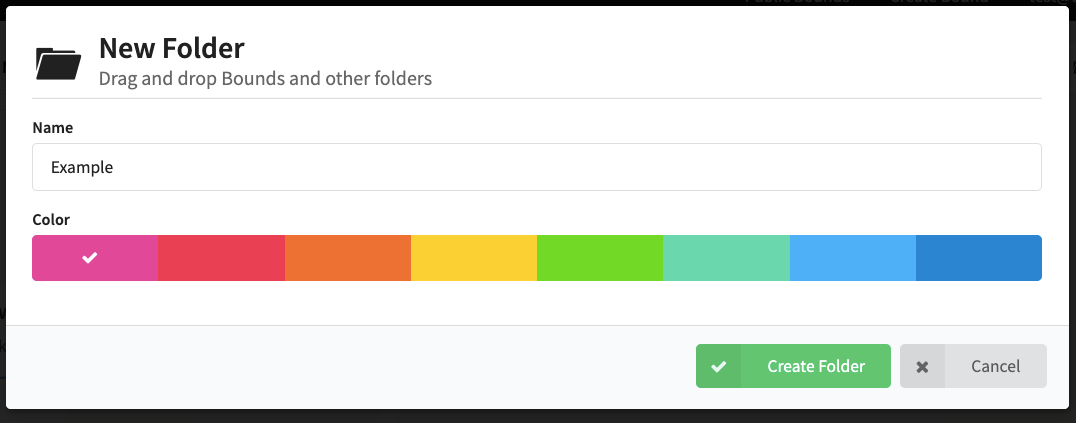Select the yellow color swatch
Viewport: 1076px width, 423px height.
point(473,258)
